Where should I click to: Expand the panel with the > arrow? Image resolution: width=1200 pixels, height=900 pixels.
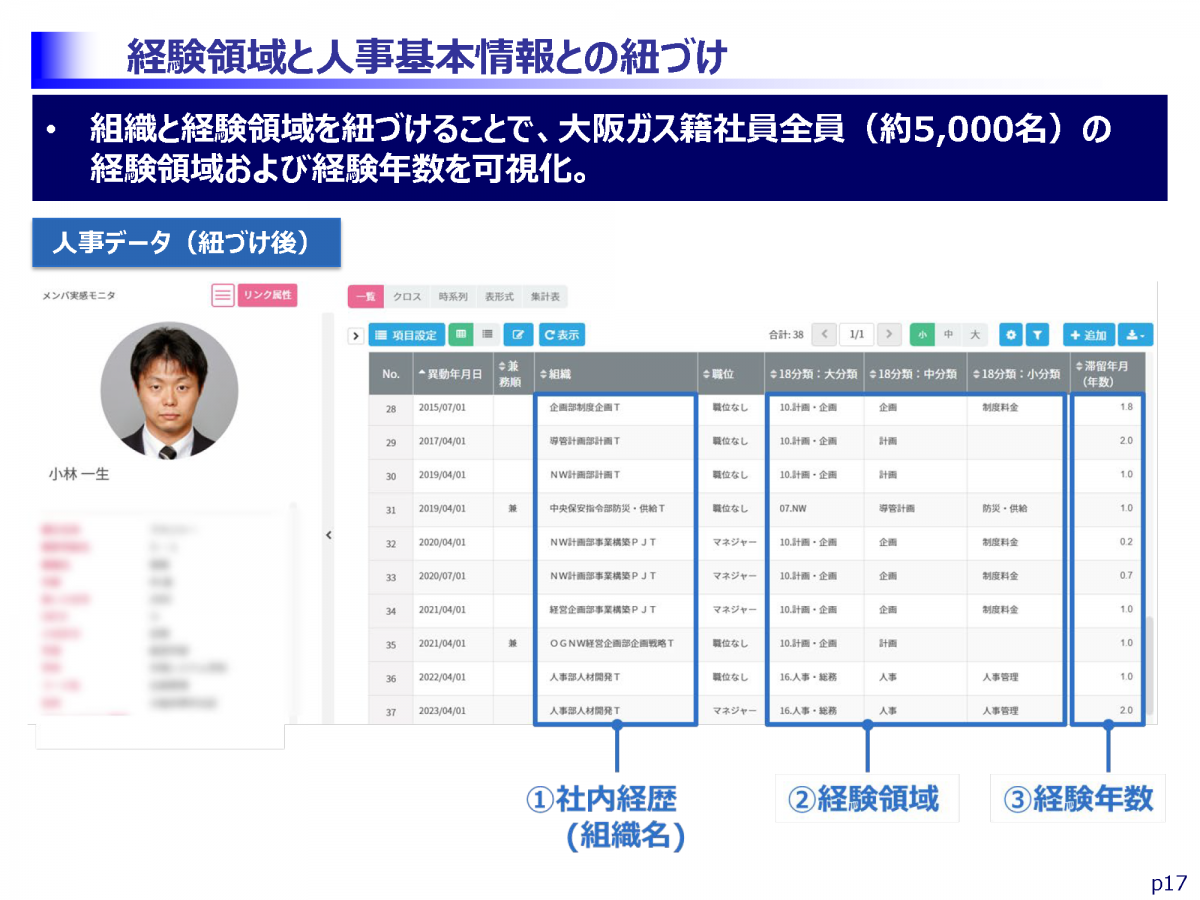[x=355, y=336]
